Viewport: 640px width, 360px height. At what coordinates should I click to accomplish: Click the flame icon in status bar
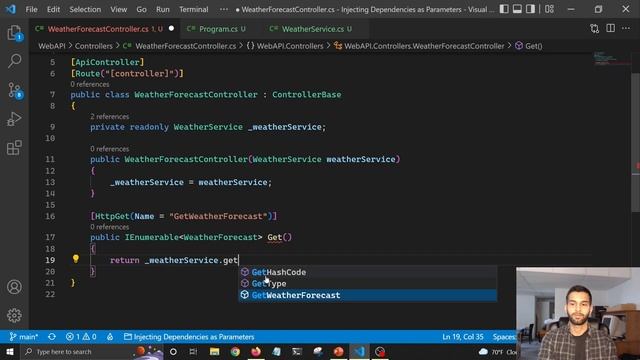tap(110, 337)
